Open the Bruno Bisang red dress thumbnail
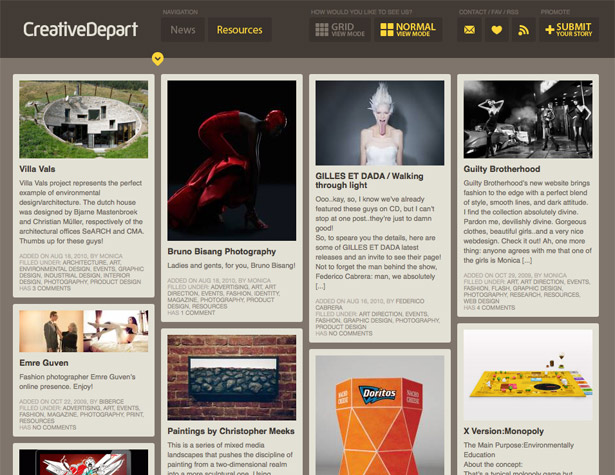This screenshot has width=615, height=475. [232, 161]
